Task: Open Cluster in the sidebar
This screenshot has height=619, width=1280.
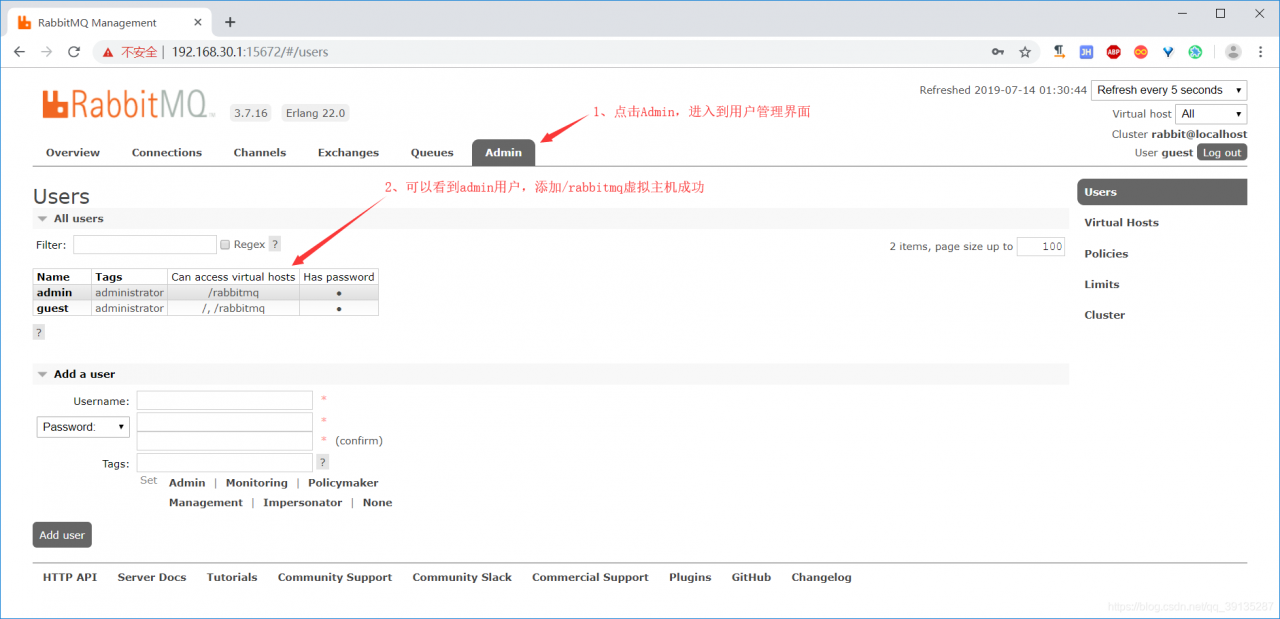Action: pyautogui.click(x=1105, y=315)
